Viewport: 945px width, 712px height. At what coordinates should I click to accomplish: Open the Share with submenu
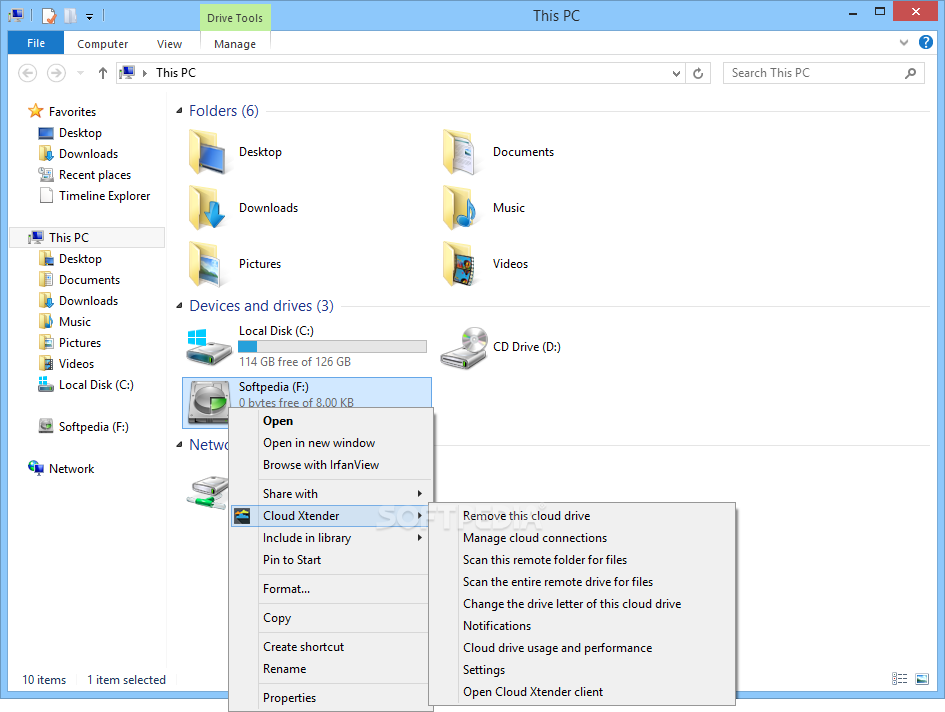pyautogui.click(x=331, y=494)
